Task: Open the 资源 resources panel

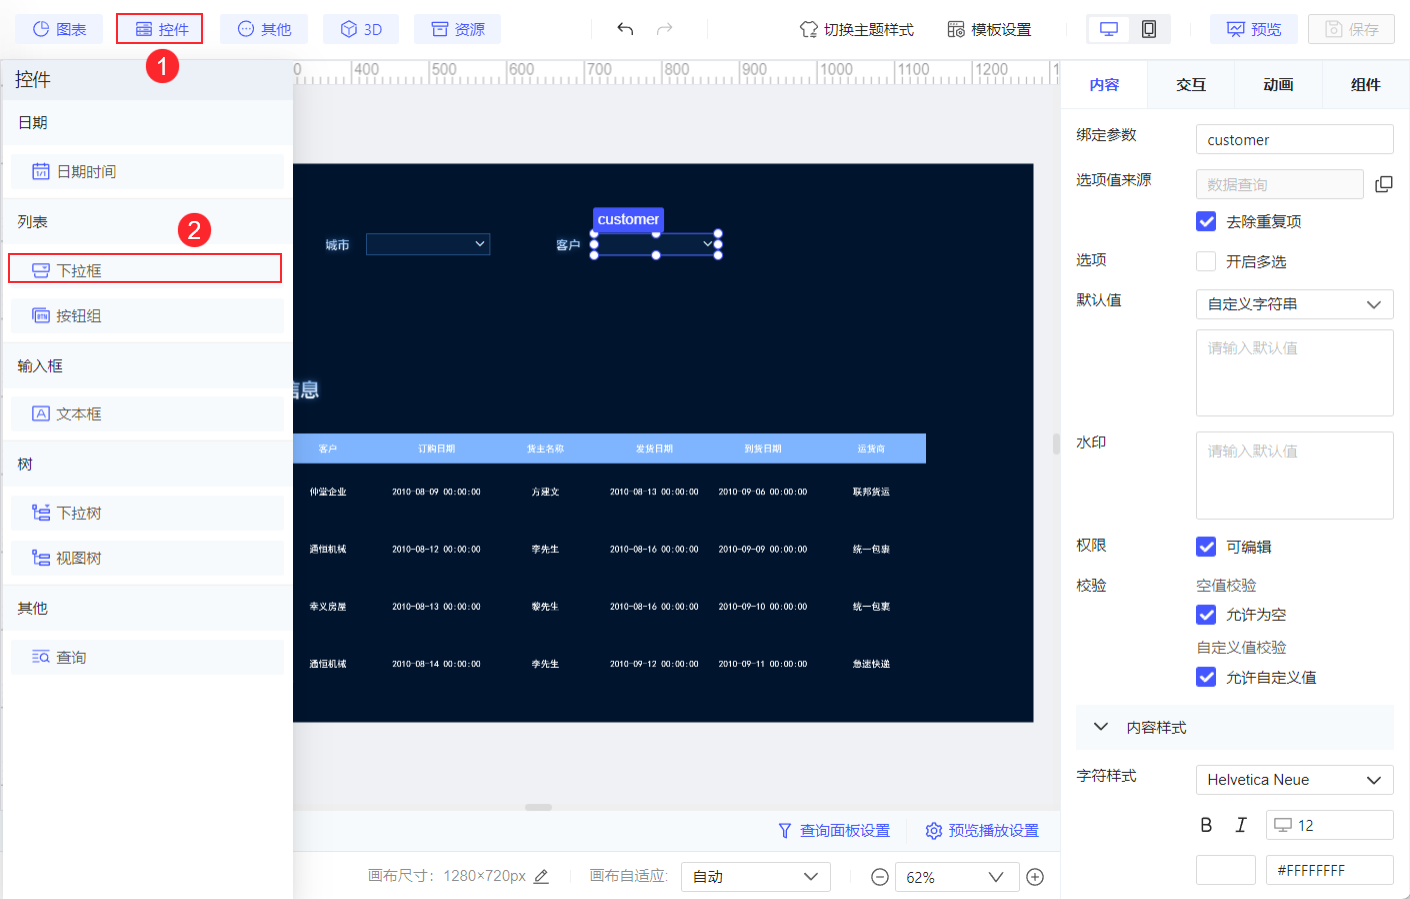Action: click(x=458, y=29)
